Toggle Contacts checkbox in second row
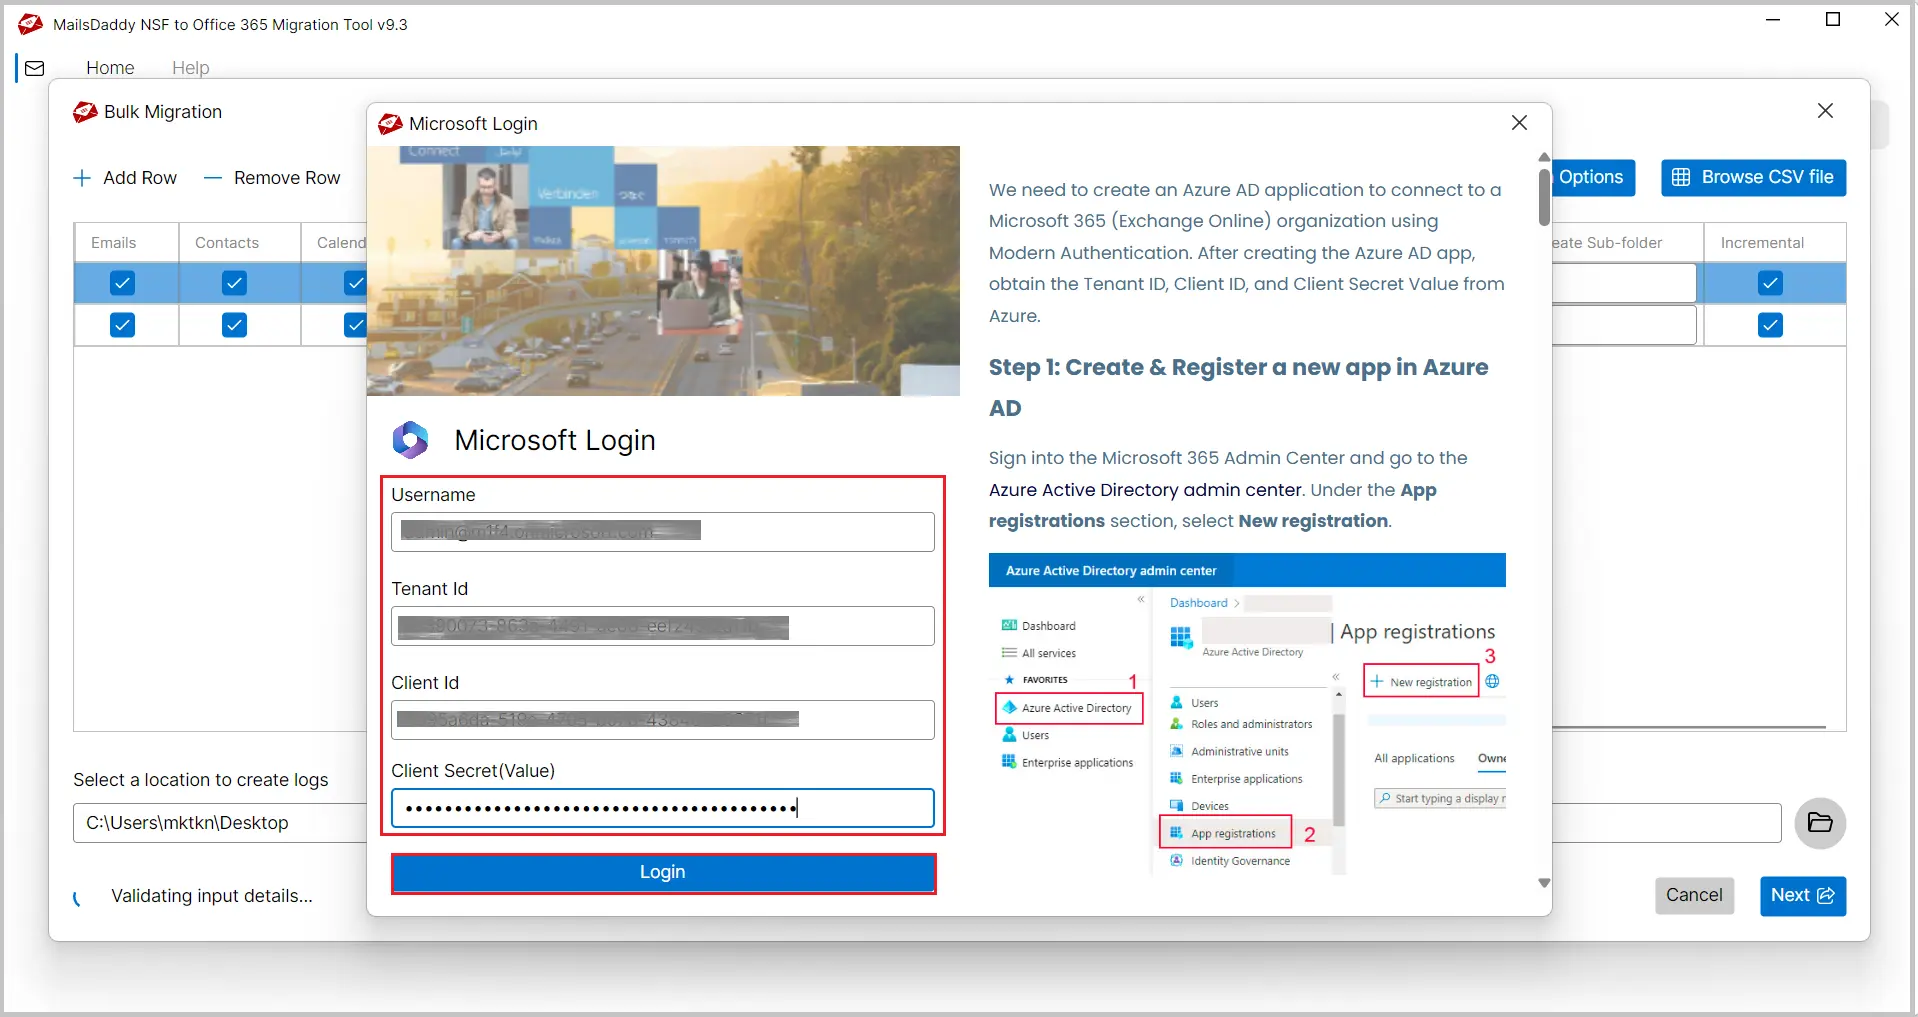This screenshot has width=1918, height=1017. 234,325
